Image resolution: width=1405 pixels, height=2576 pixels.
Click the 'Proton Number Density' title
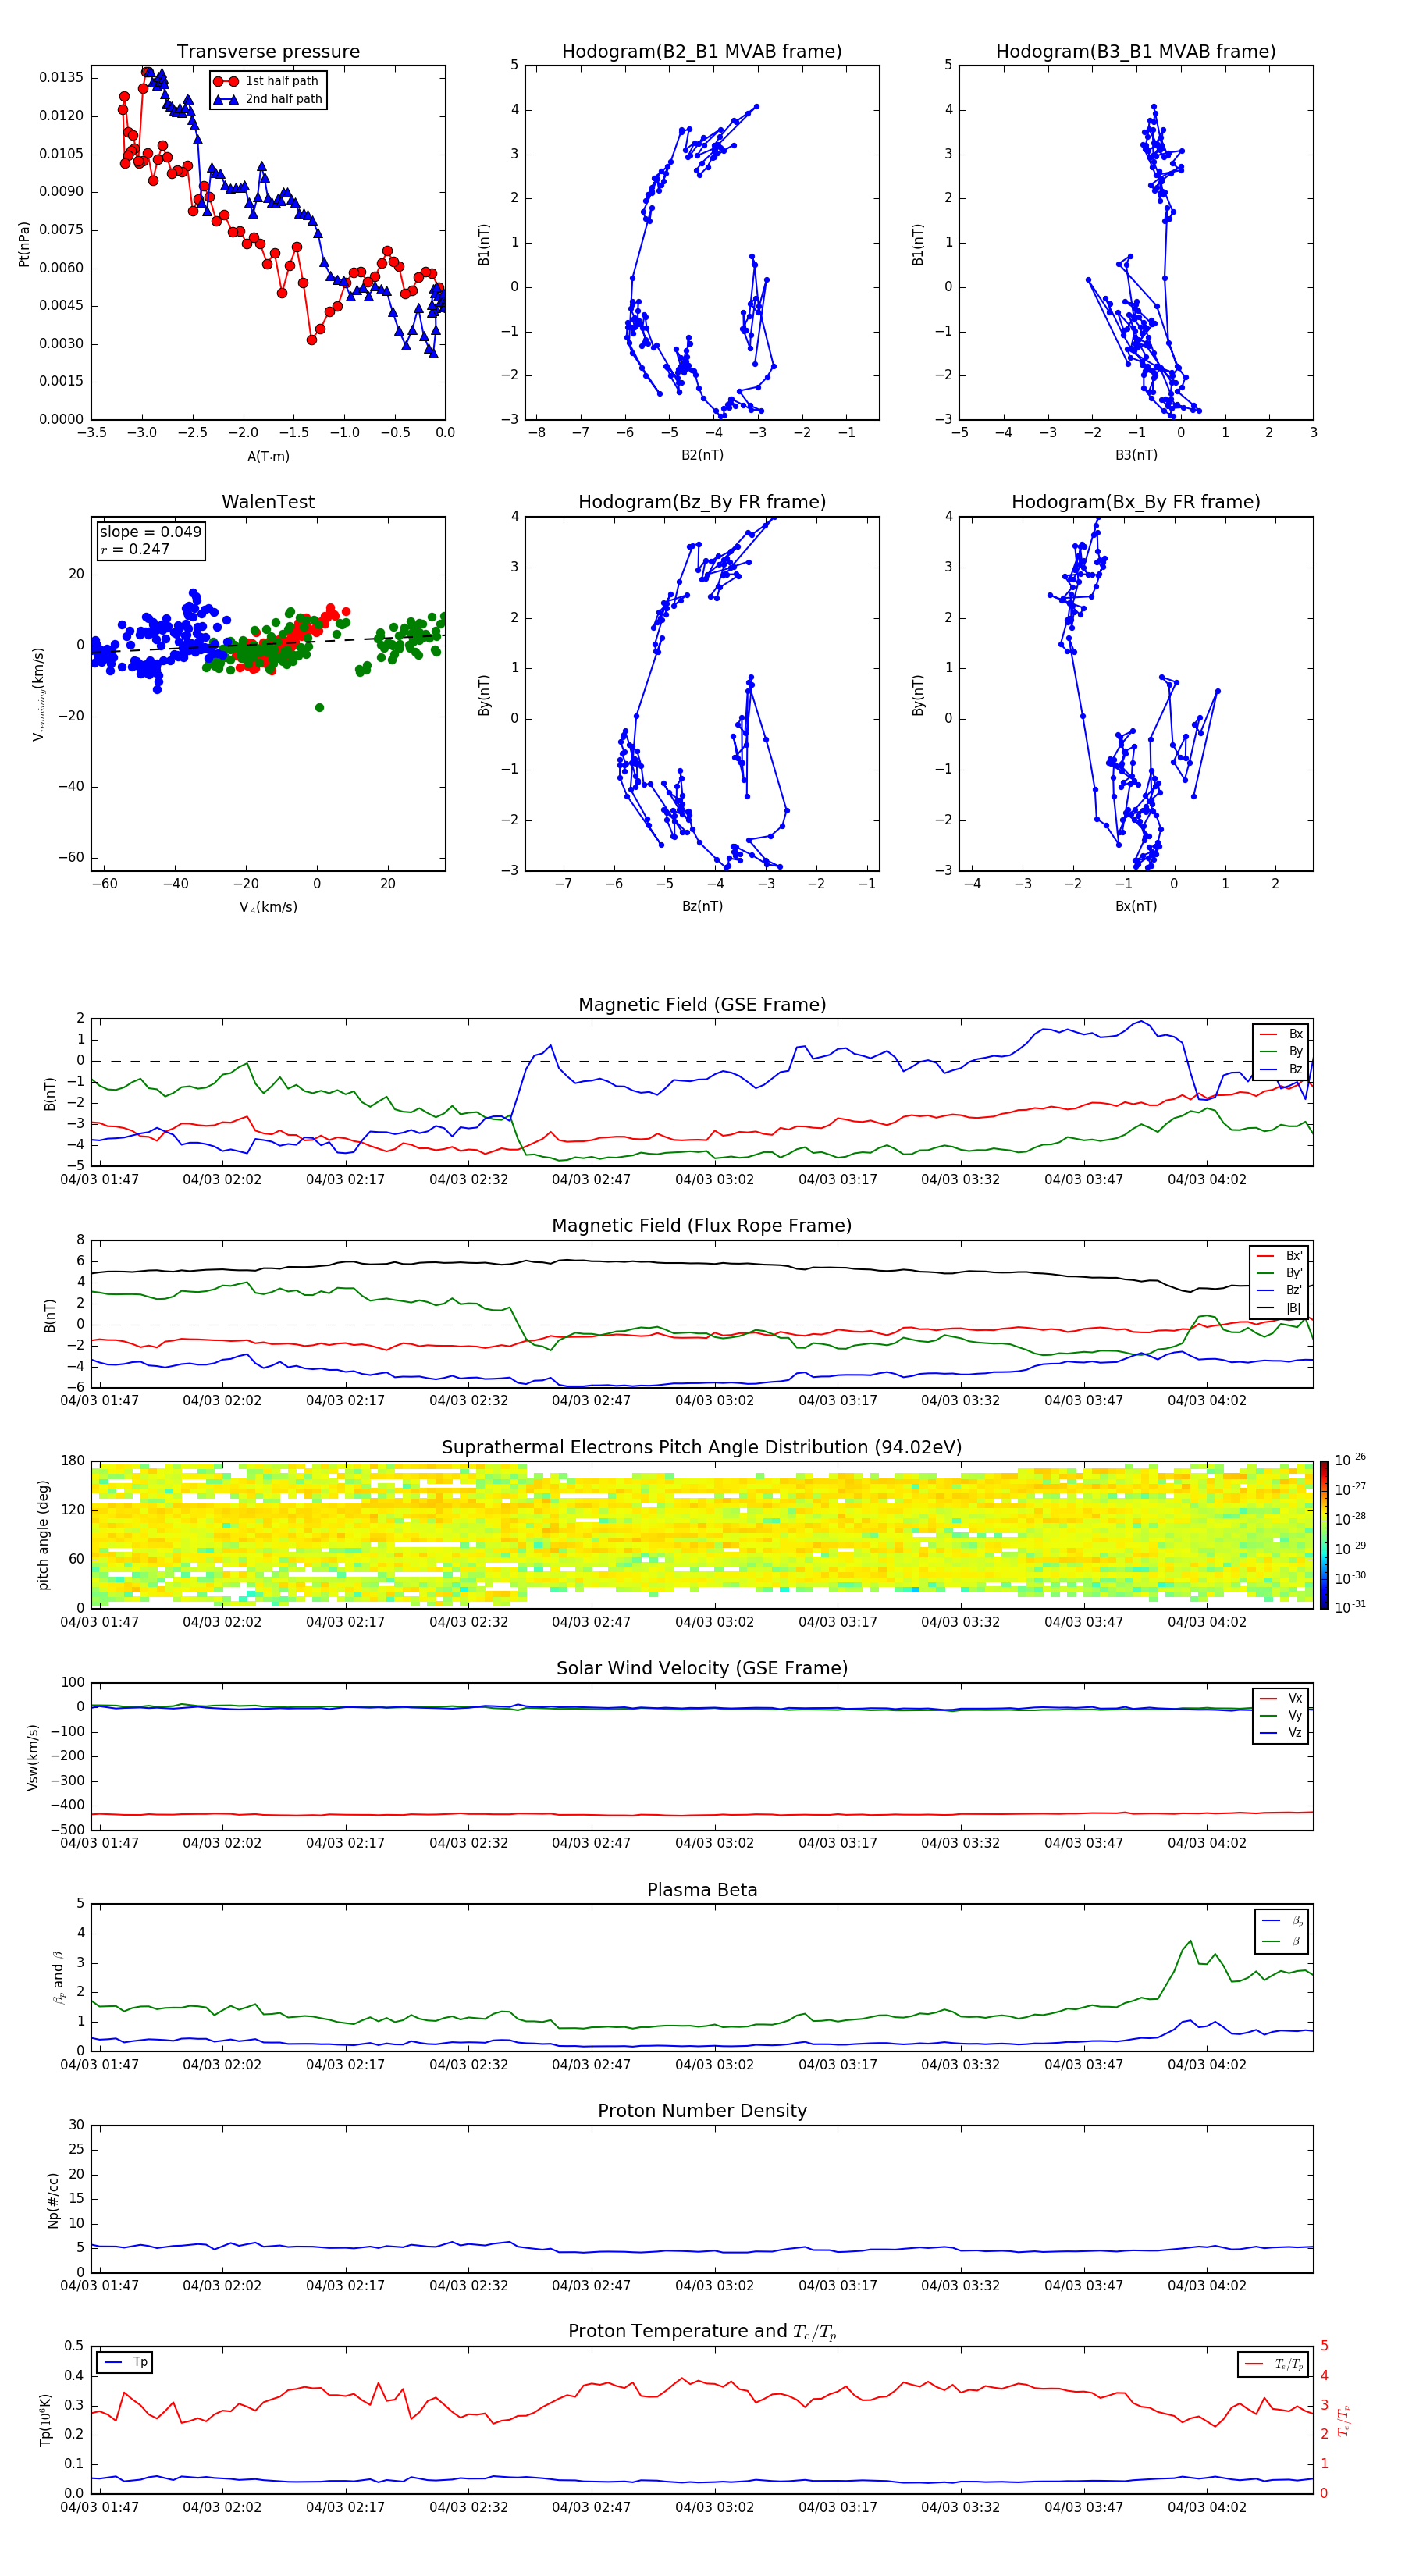pos(702,2111)
